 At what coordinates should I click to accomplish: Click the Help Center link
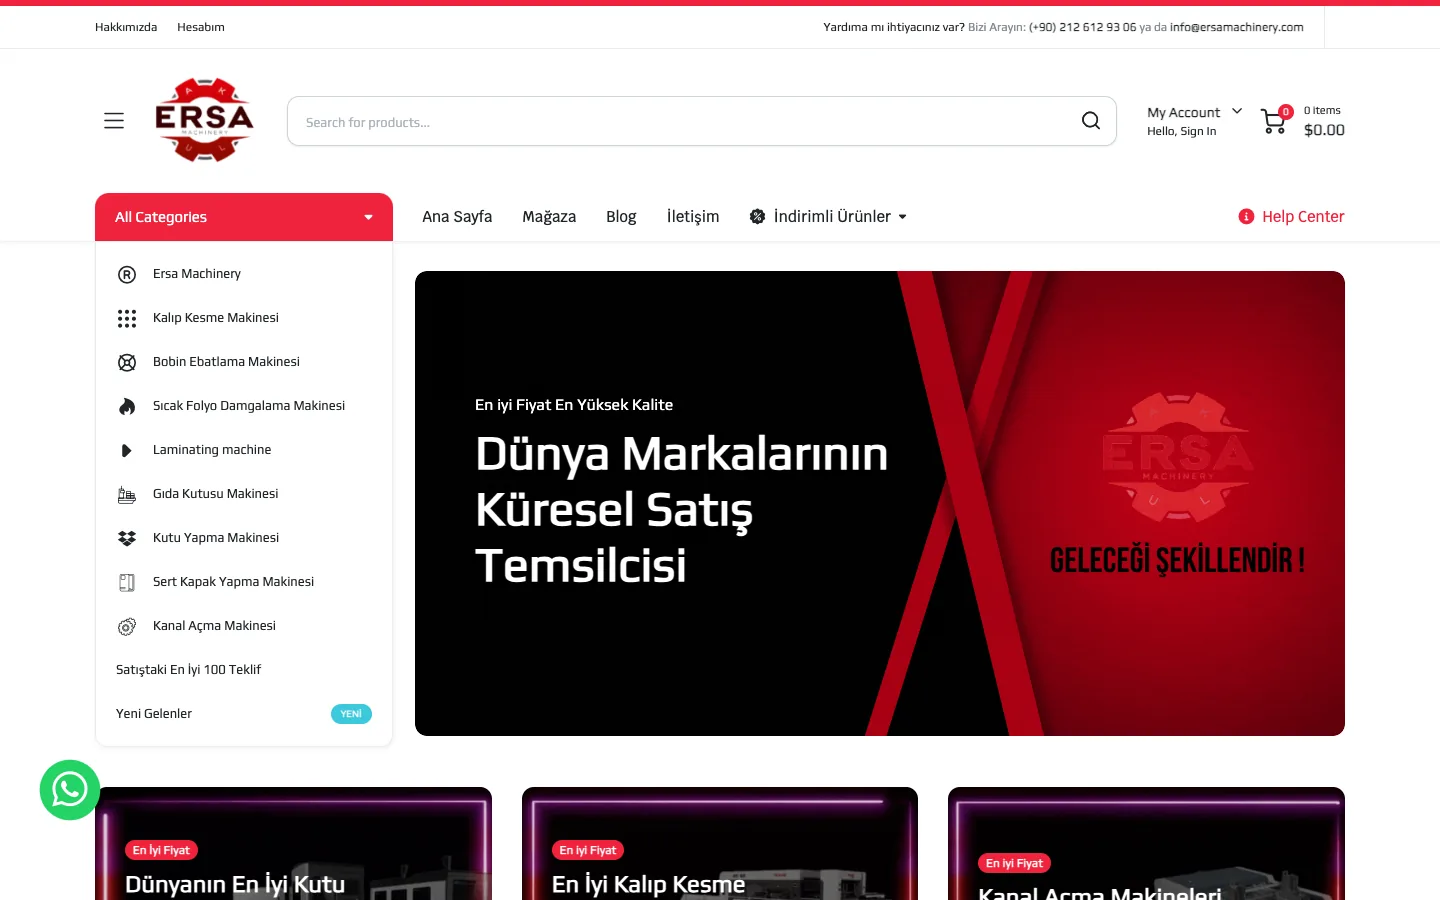coord(1303,217)
